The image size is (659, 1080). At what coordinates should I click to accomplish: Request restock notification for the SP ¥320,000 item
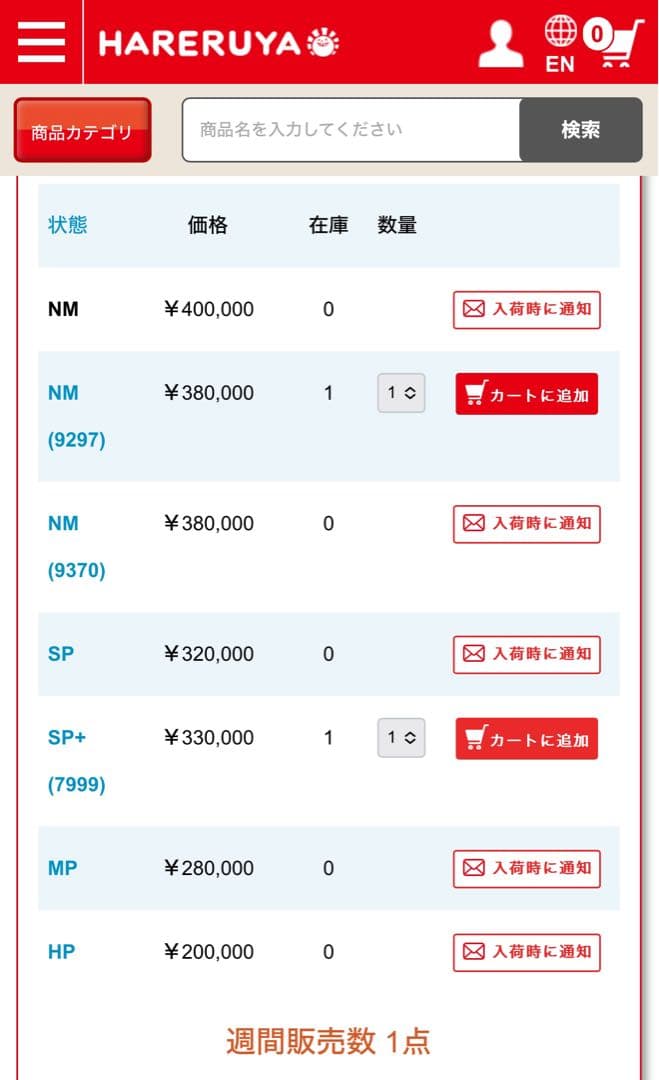coord(526,654)
